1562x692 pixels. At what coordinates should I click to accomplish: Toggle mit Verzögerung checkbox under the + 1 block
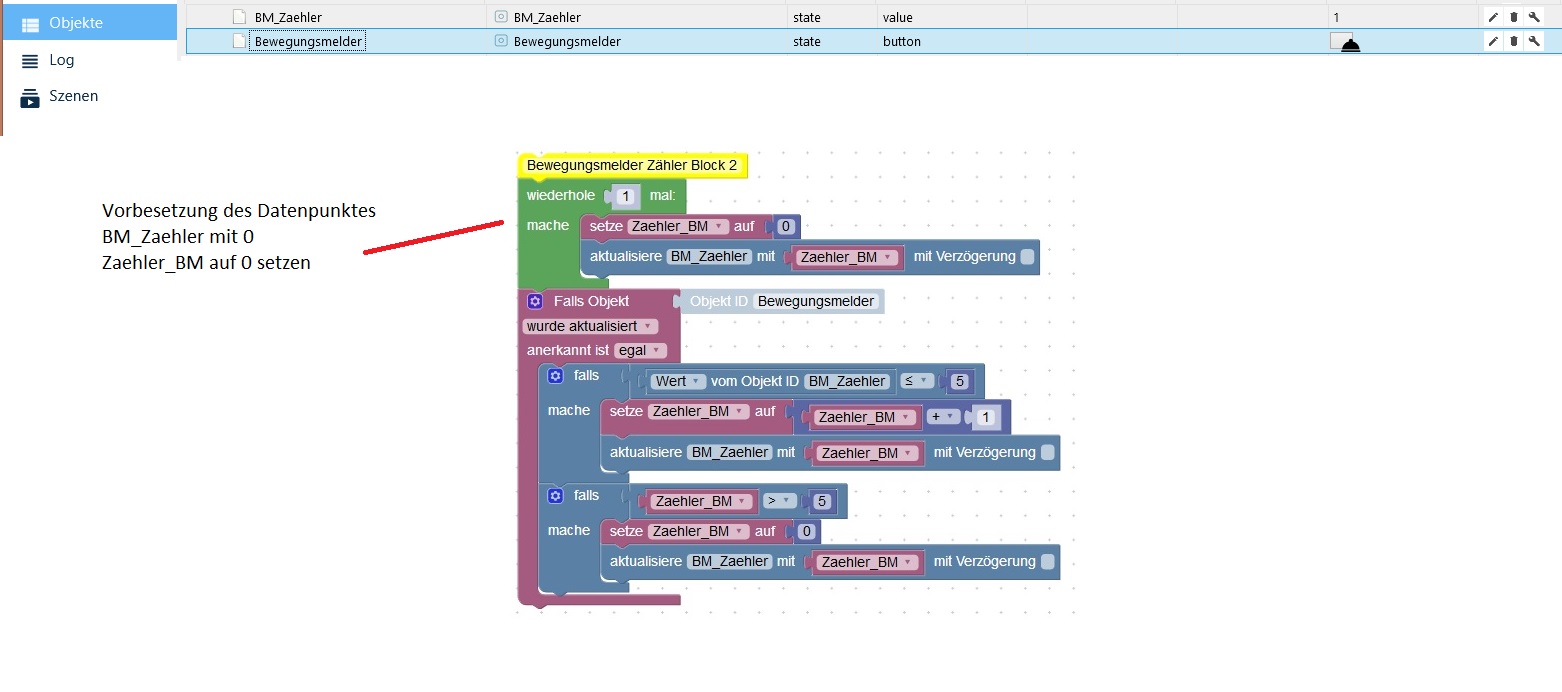pos(1047,453)
